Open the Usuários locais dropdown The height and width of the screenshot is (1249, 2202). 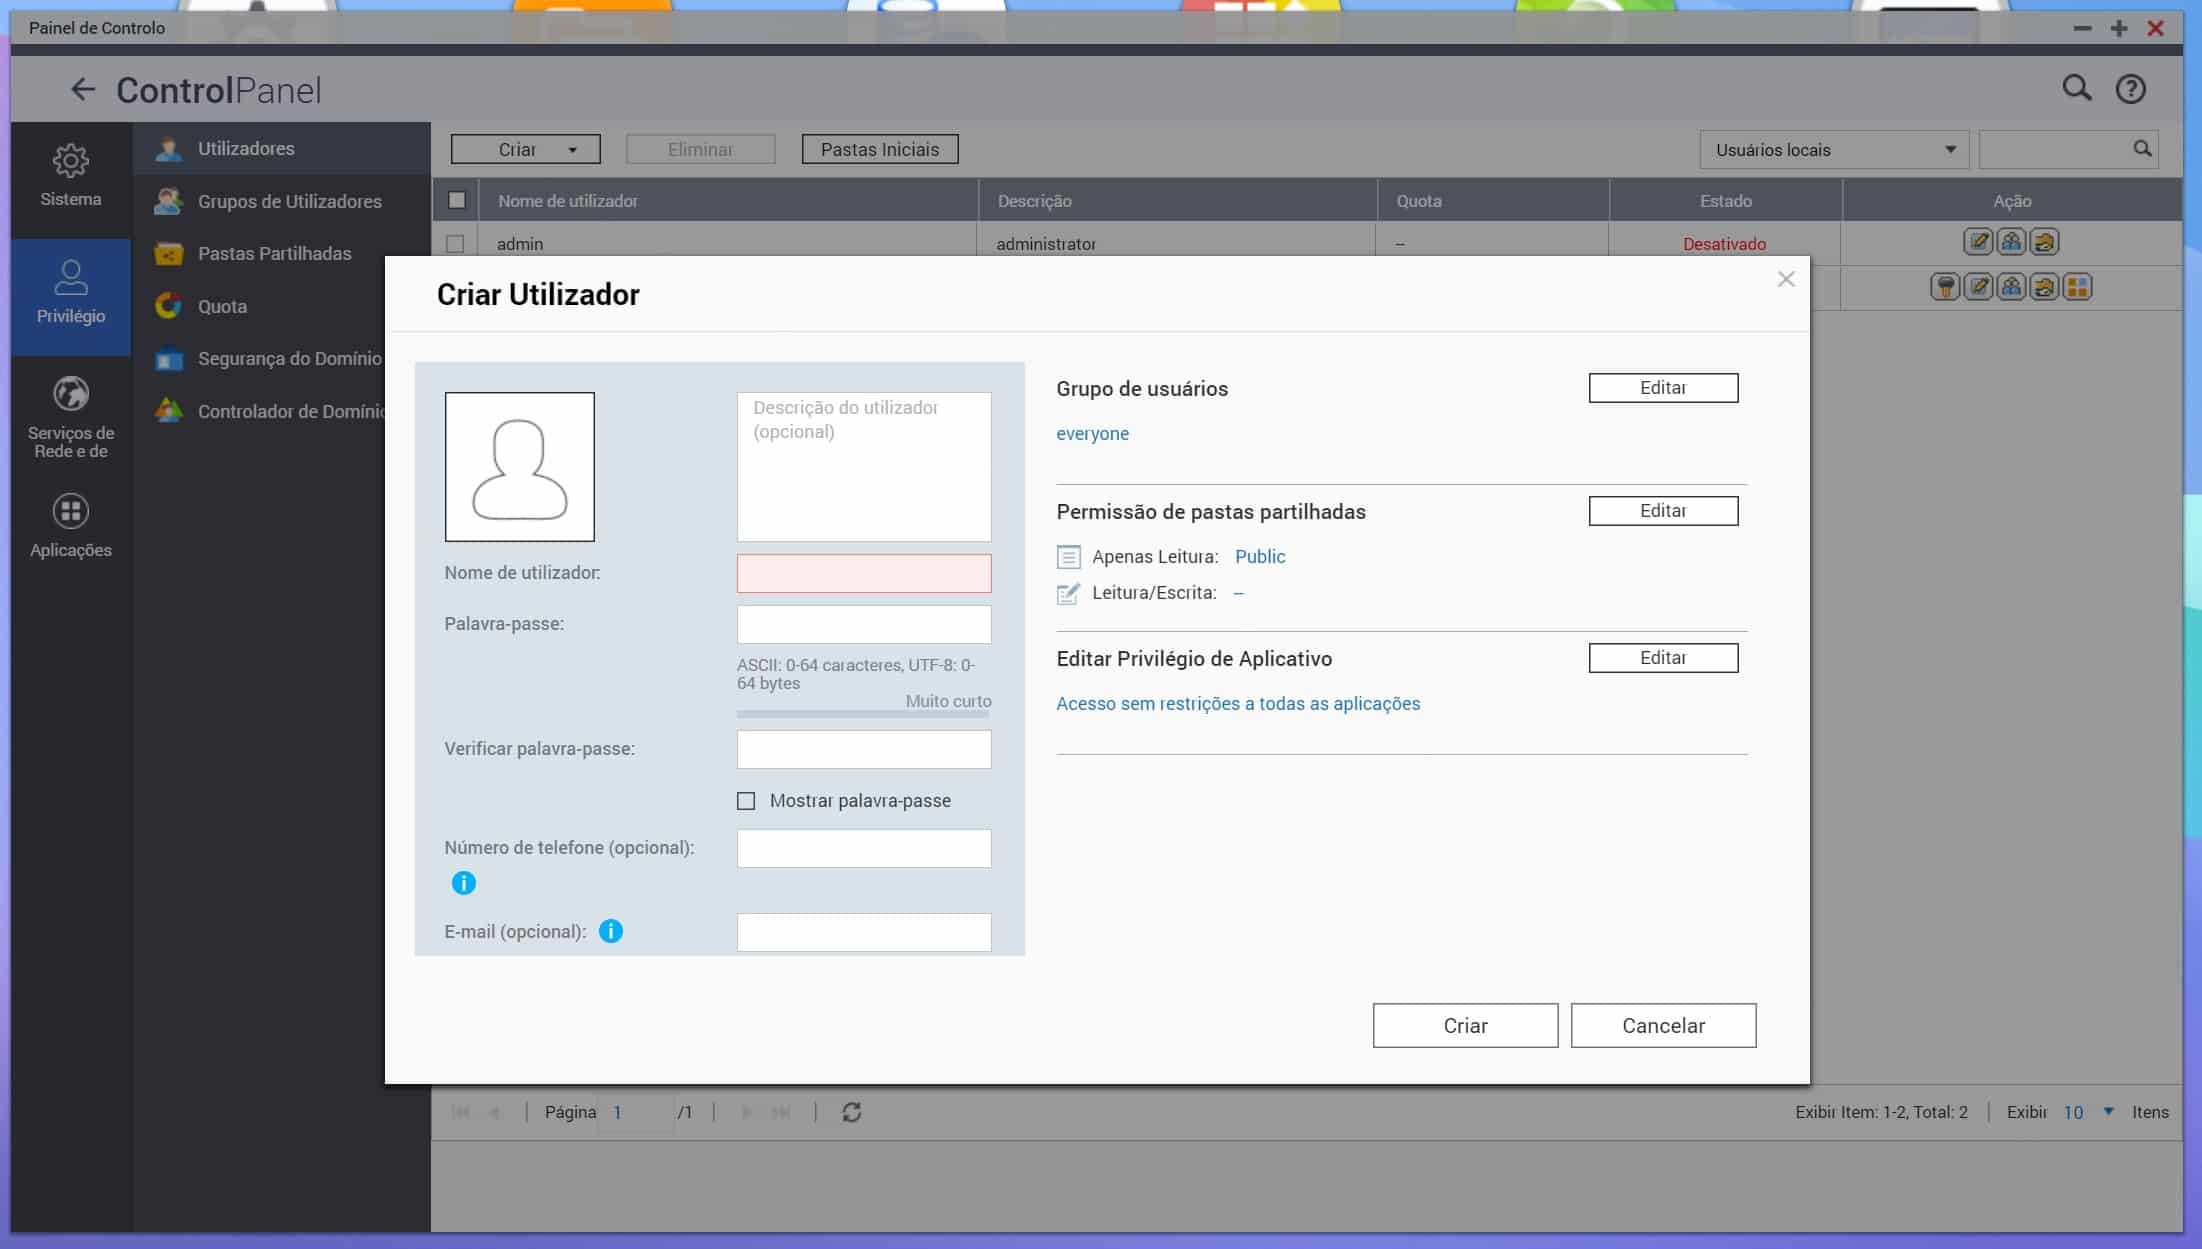click(1833, 150)
